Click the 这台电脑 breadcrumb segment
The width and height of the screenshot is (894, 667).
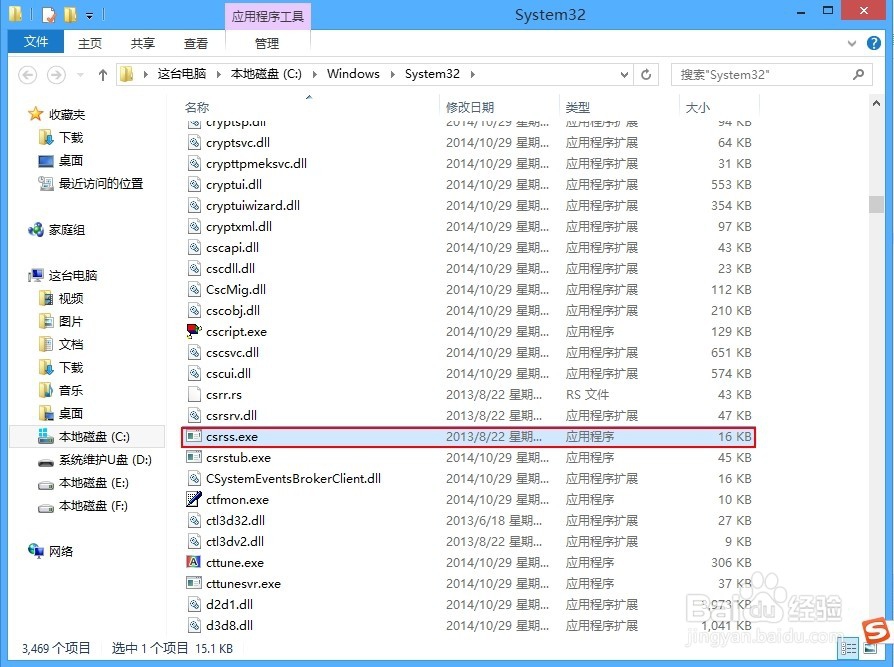click(182, 74)
